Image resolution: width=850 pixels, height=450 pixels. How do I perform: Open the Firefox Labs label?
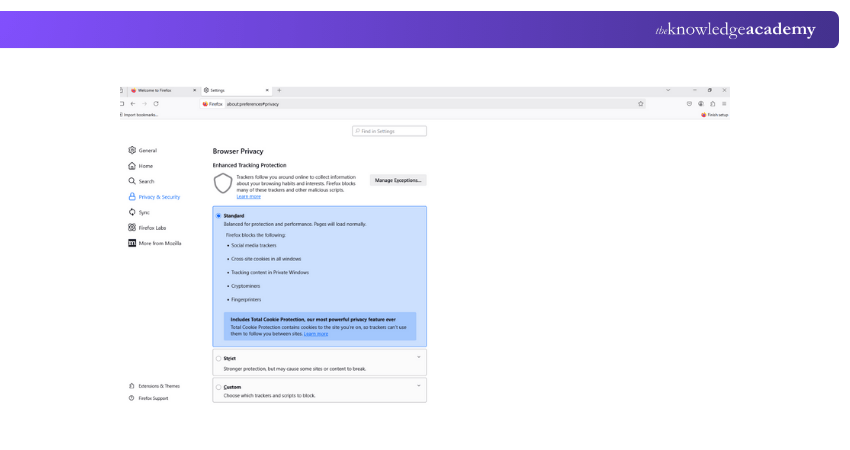[152, 228]
